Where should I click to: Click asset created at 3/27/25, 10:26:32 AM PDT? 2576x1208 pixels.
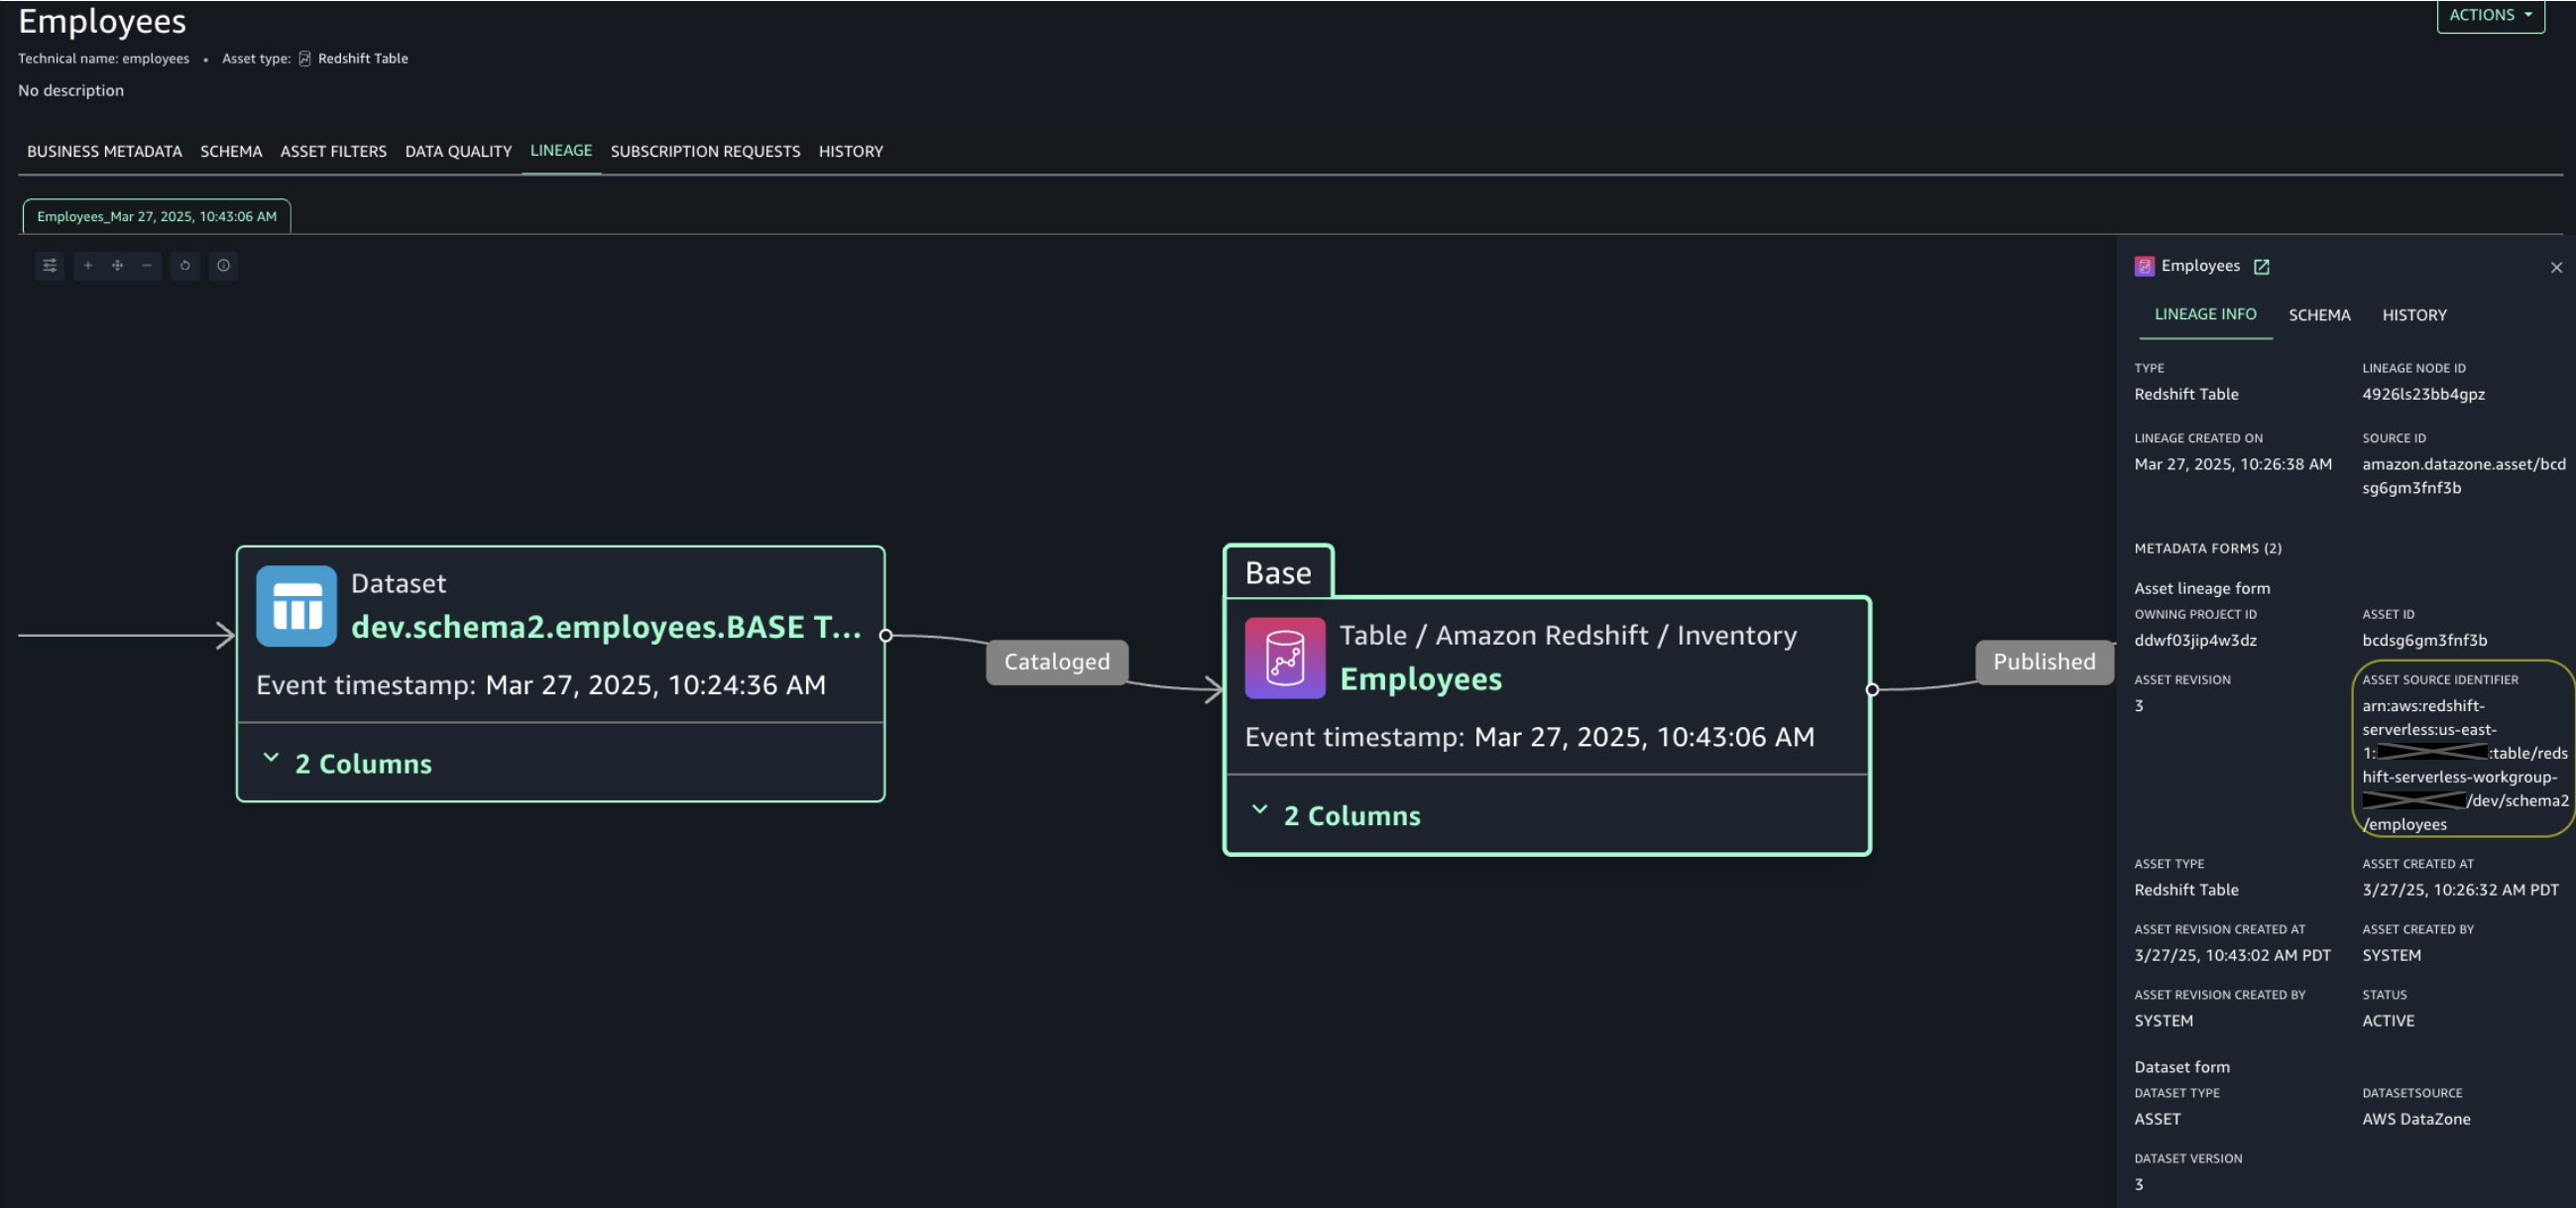2460,891
